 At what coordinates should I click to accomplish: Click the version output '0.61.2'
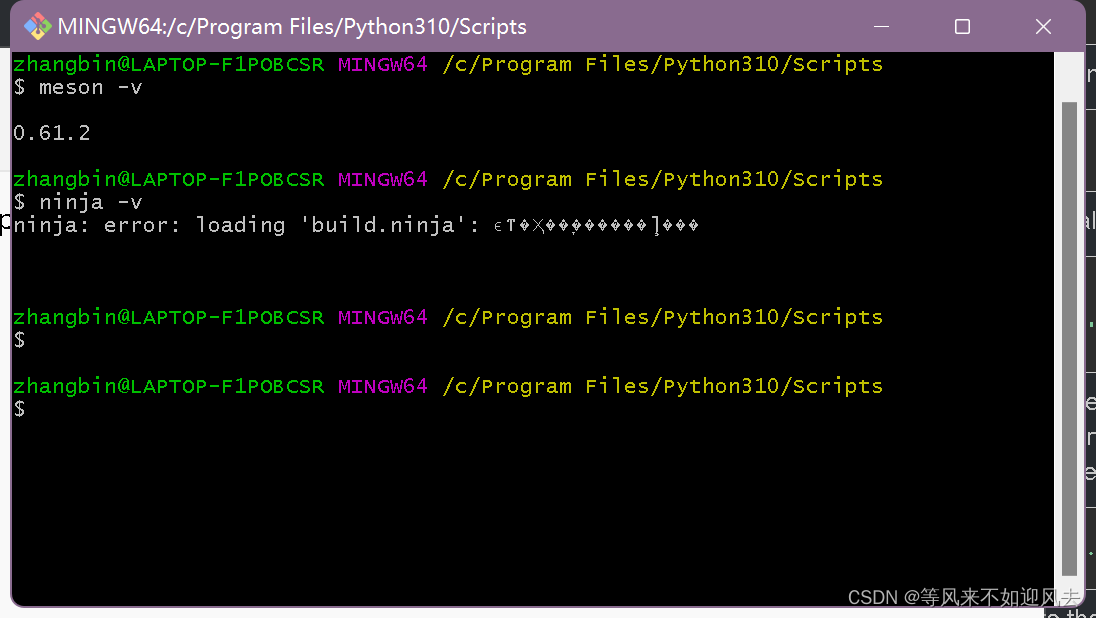click(x=52, y=133)
